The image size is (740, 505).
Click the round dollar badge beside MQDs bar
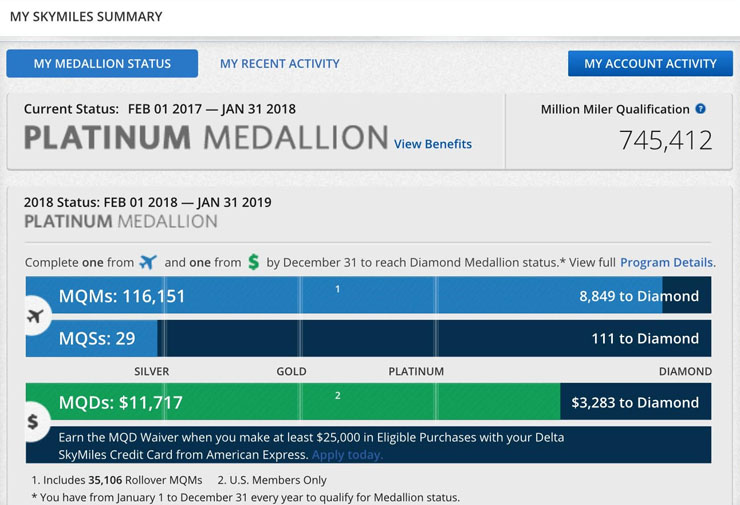(x=34, y=421)
